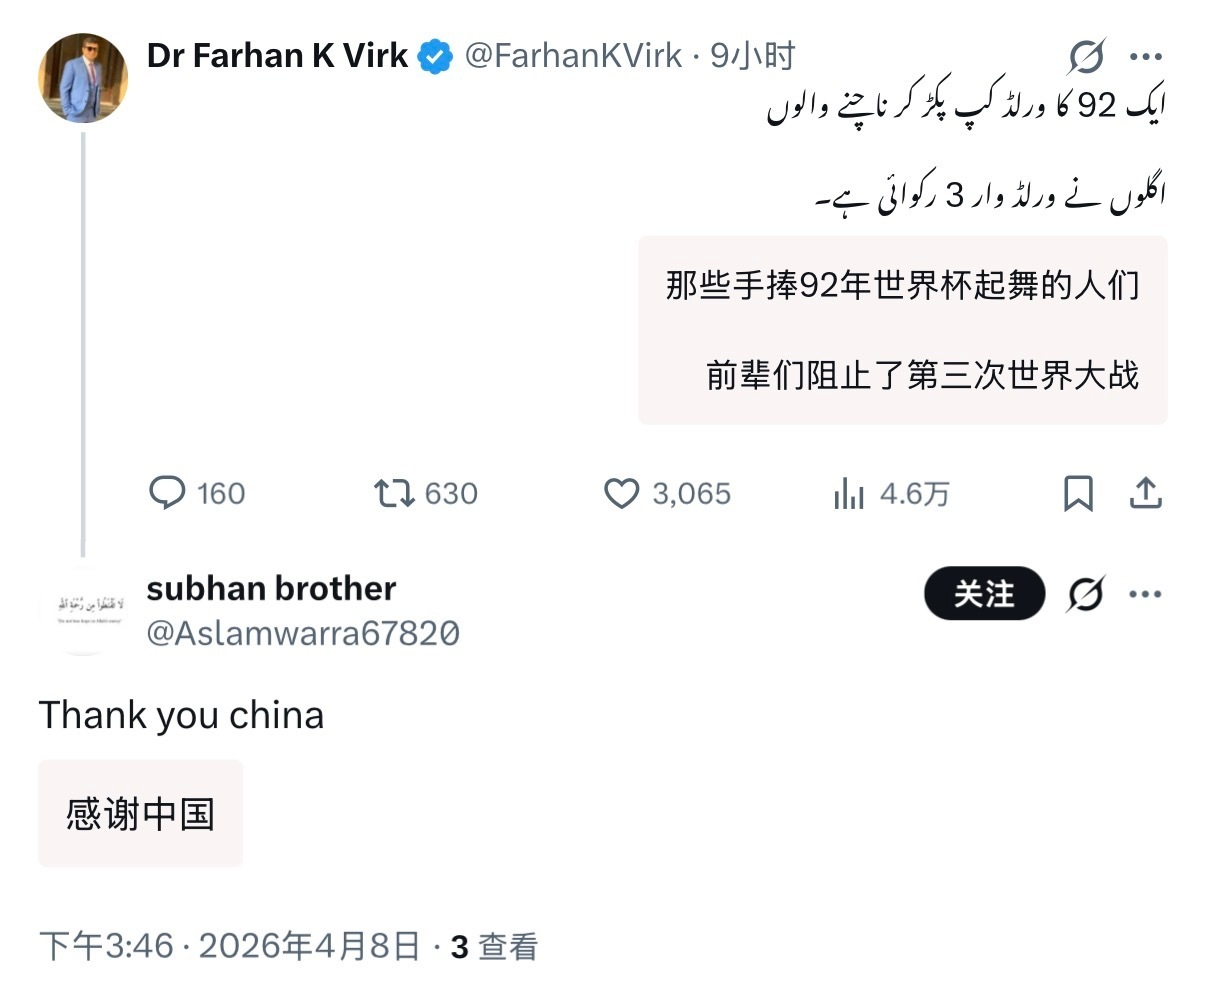Open the more options menu on subhan brother's reply

tap(1146, 593)
